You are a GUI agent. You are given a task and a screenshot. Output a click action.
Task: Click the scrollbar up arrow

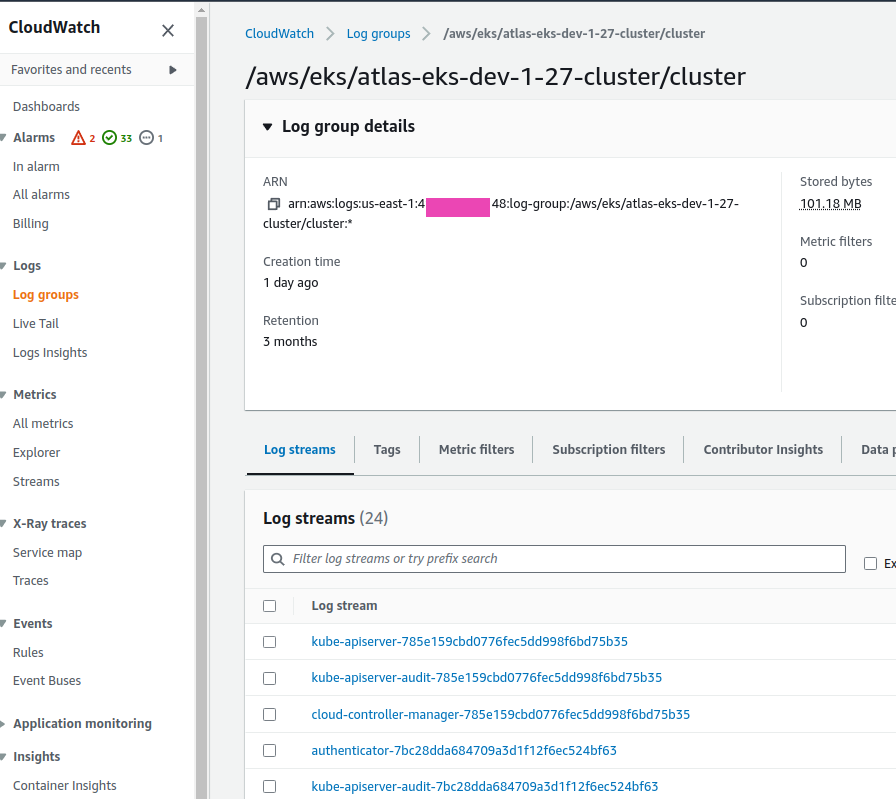[x=201, y=10]
